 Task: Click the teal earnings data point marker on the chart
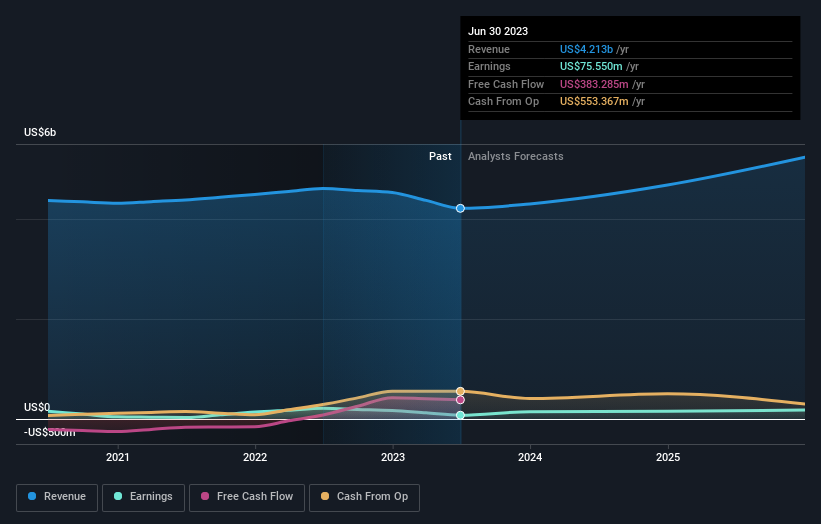pos(460,415)
